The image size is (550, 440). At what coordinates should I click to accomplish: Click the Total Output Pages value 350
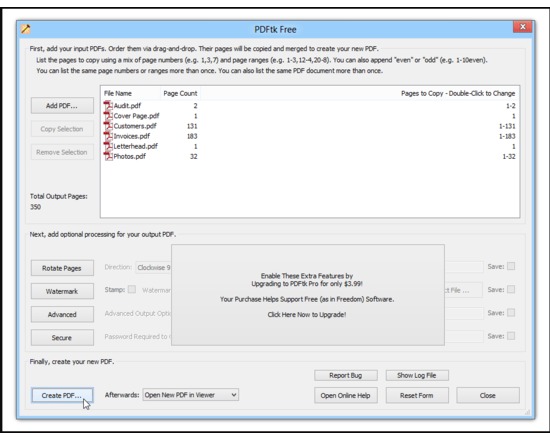35,207
